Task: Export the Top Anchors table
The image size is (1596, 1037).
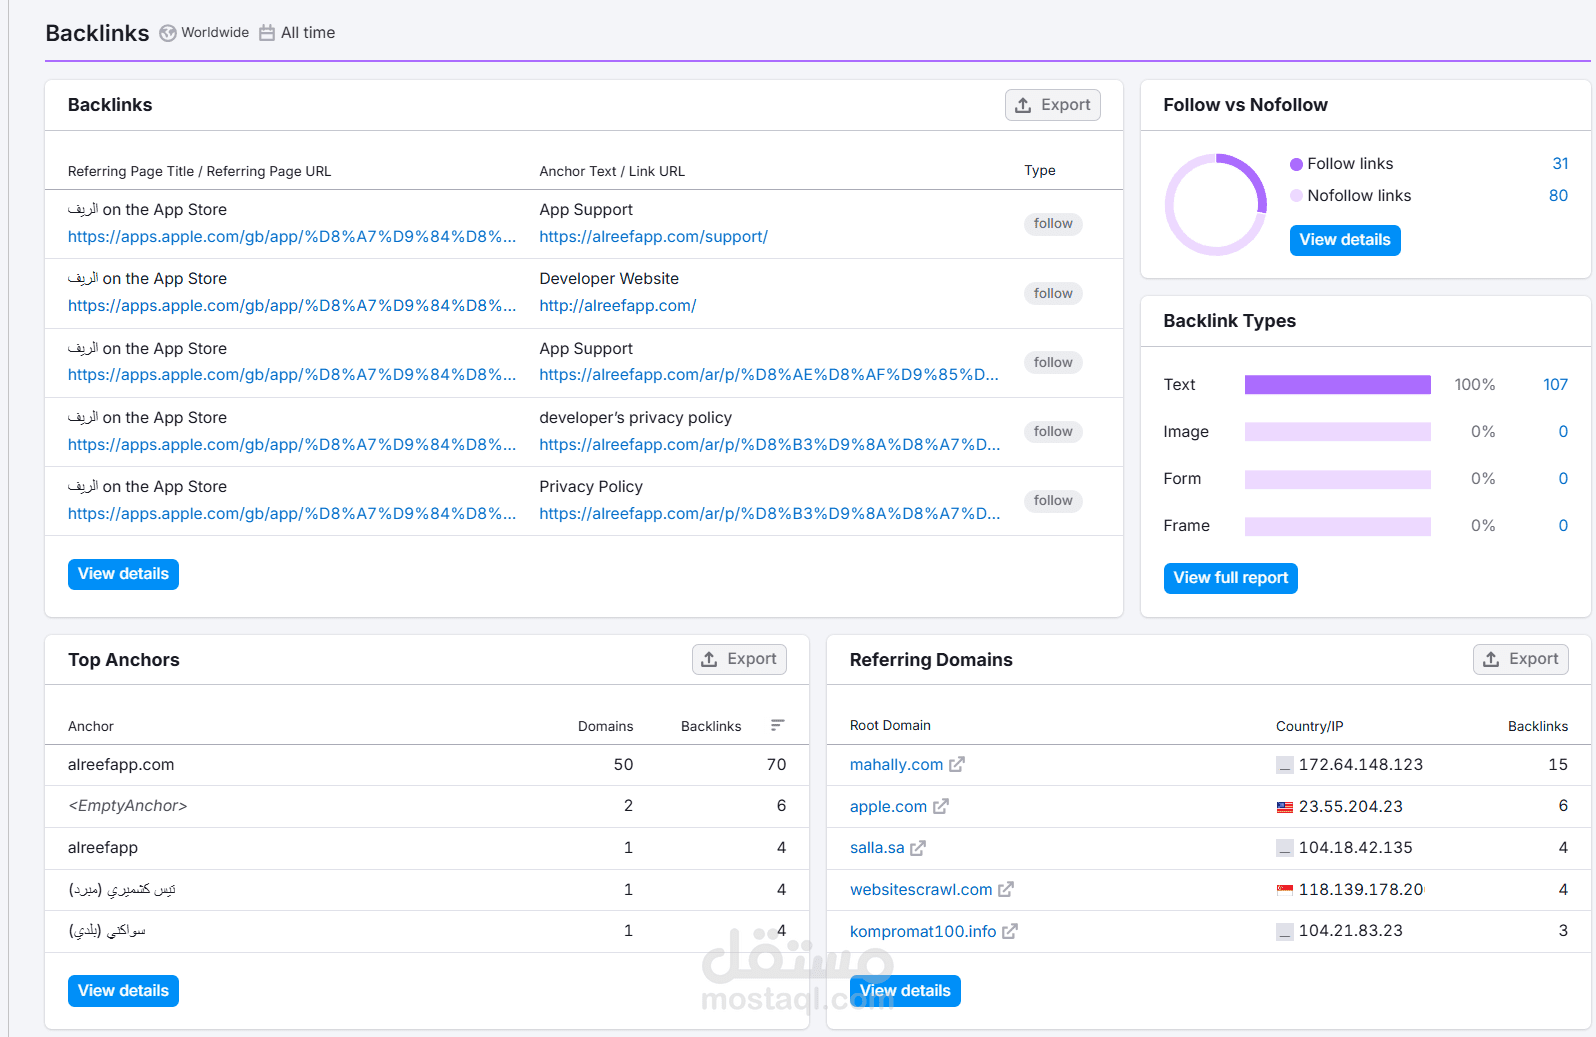Action: click(x=739, y=659)
